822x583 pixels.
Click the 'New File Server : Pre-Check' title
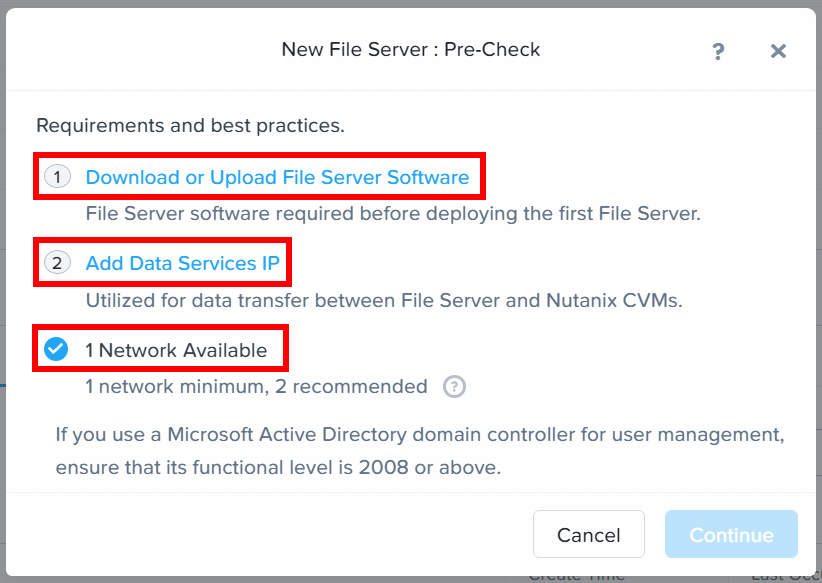coord(410,49)
